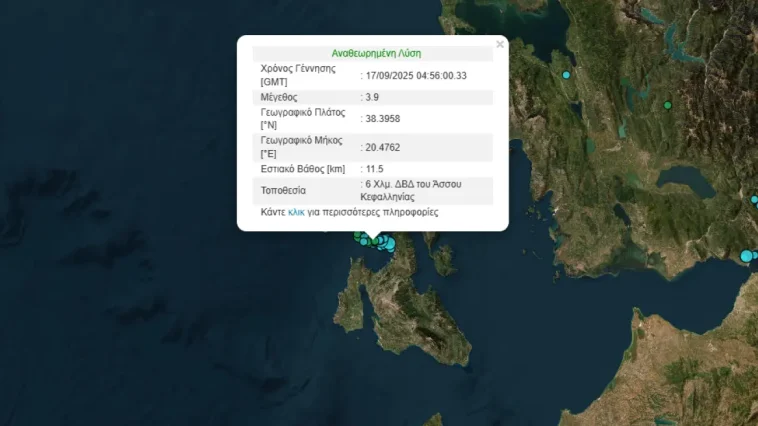Select the cyan marker northeast of the popup
The height and width of the screenshot is (426, 758).
[566, 76]
